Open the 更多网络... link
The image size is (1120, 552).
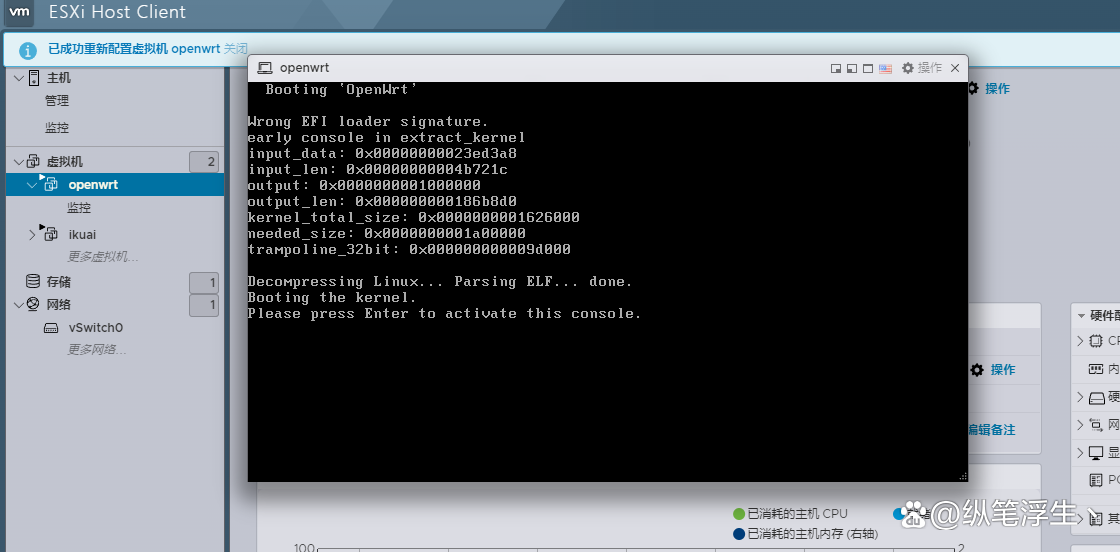click(97, 350)
